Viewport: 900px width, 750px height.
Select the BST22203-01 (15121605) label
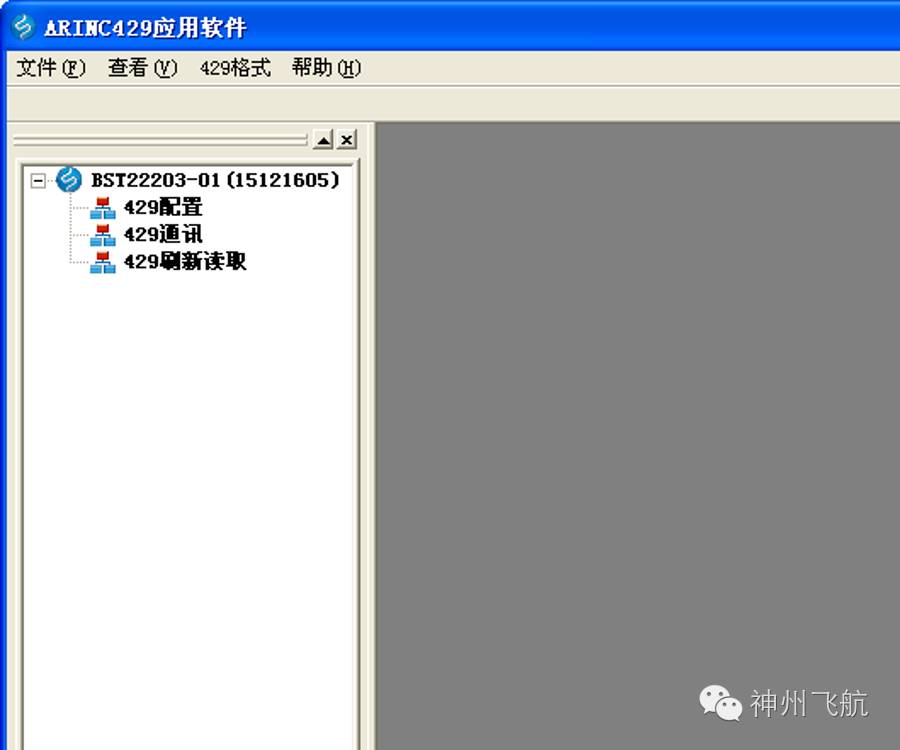tap(215, 180)
